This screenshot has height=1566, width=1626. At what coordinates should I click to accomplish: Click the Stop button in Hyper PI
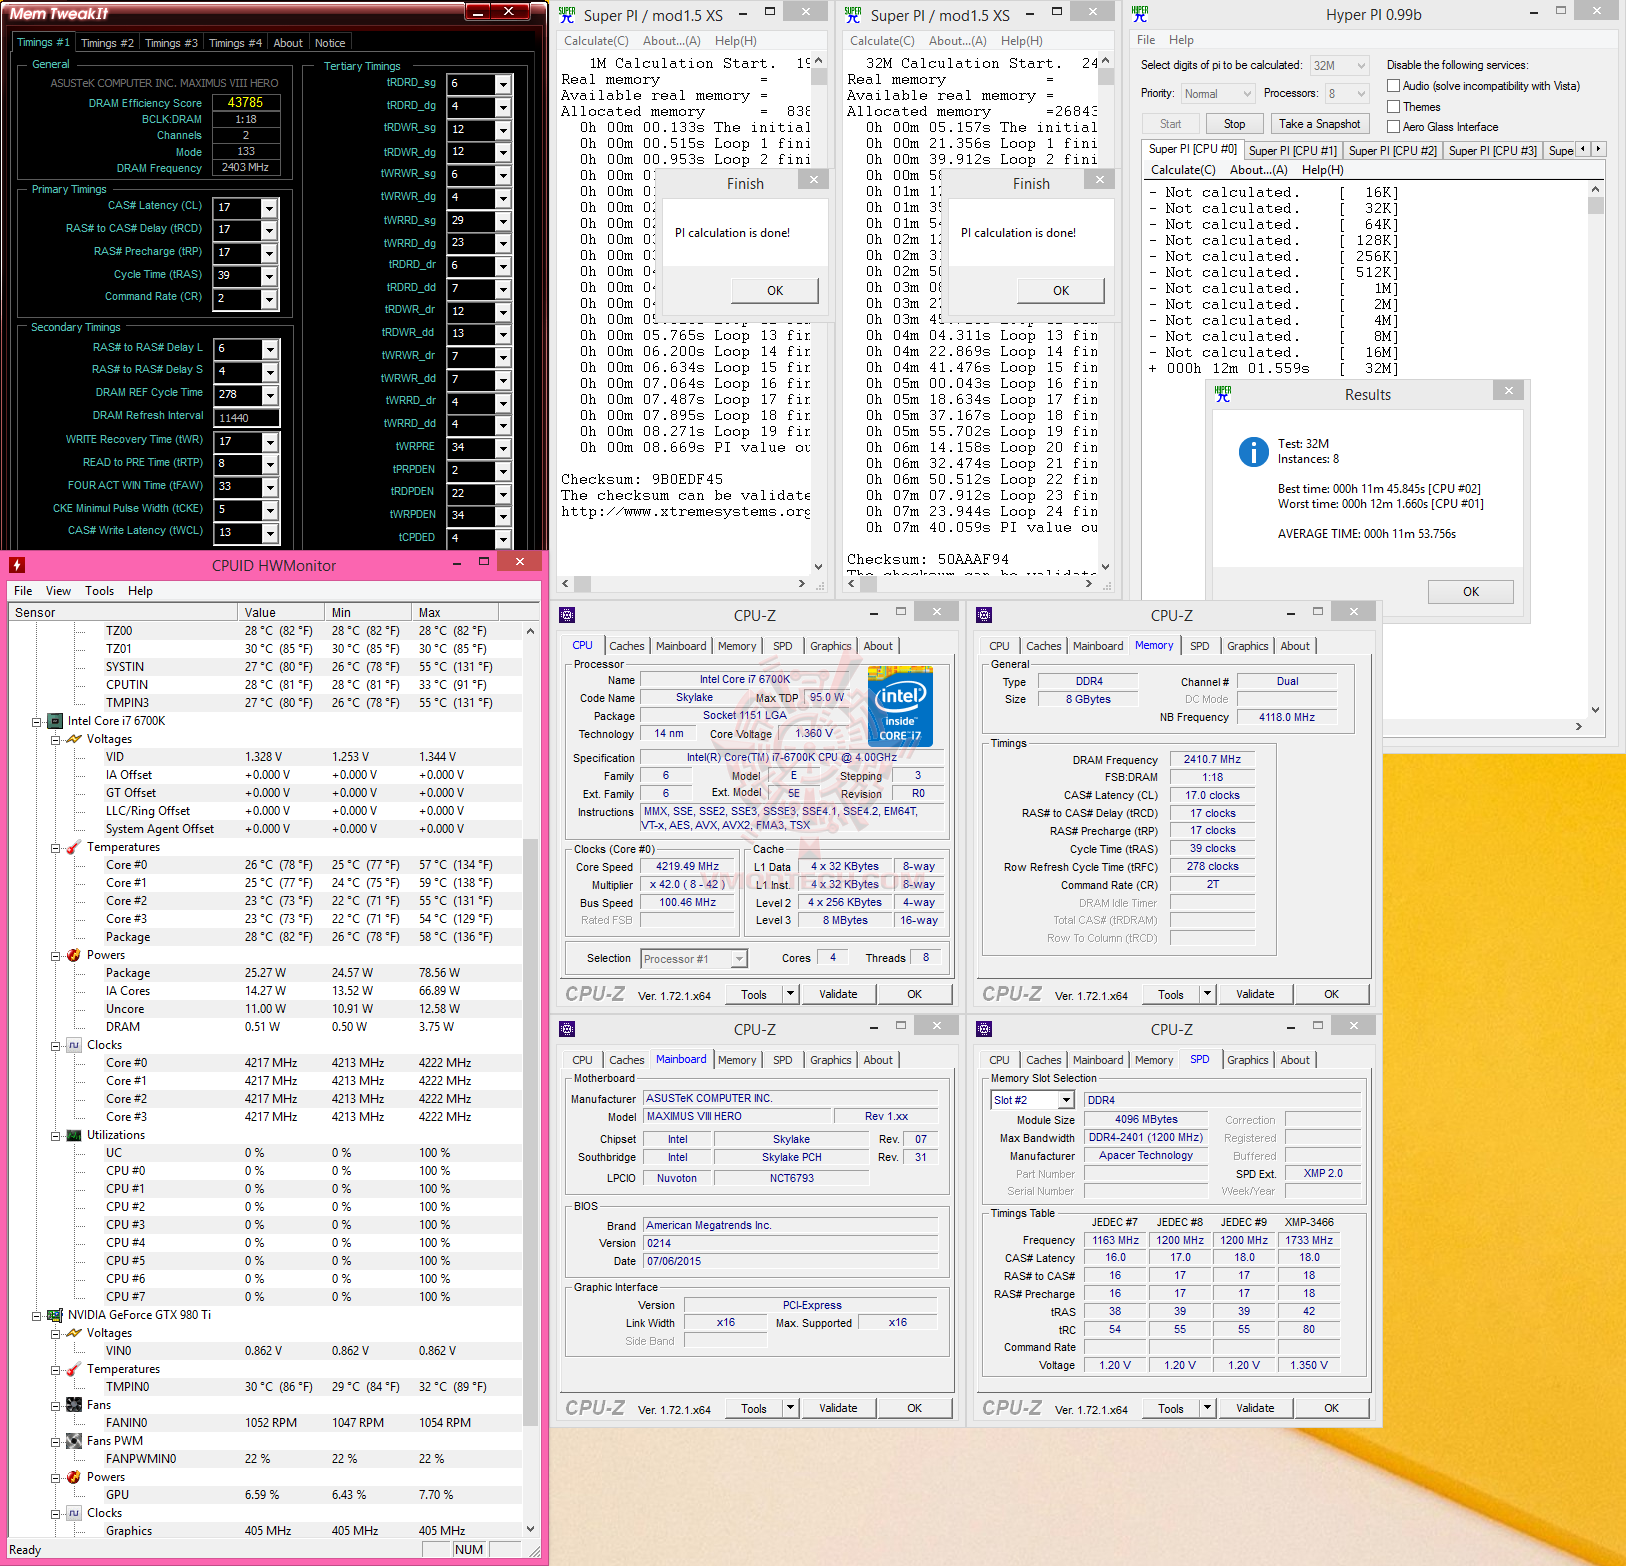(x=1234, y=124)
